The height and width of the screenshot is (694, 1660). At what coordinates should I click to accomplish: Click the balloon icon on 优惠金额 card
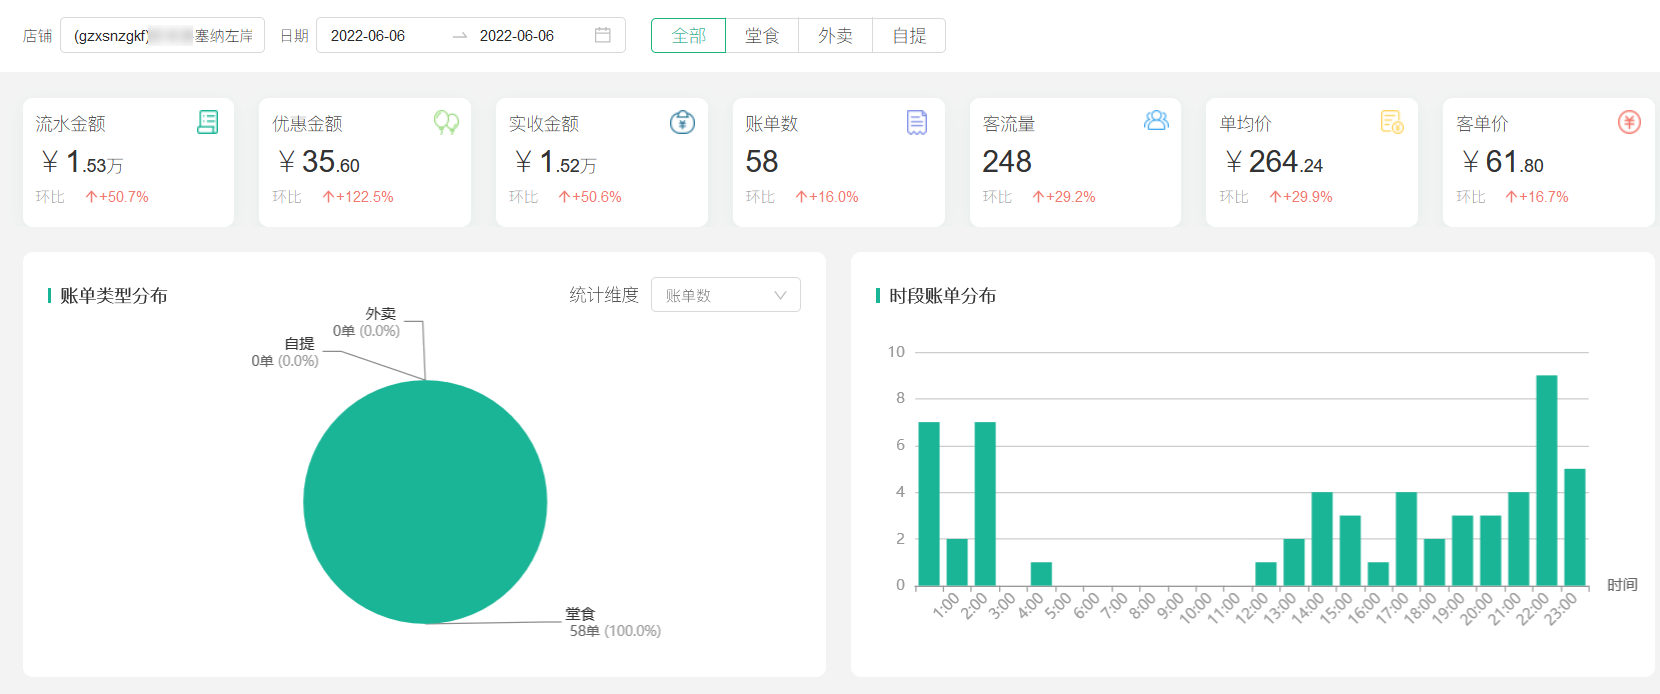[x=446, y=122]
